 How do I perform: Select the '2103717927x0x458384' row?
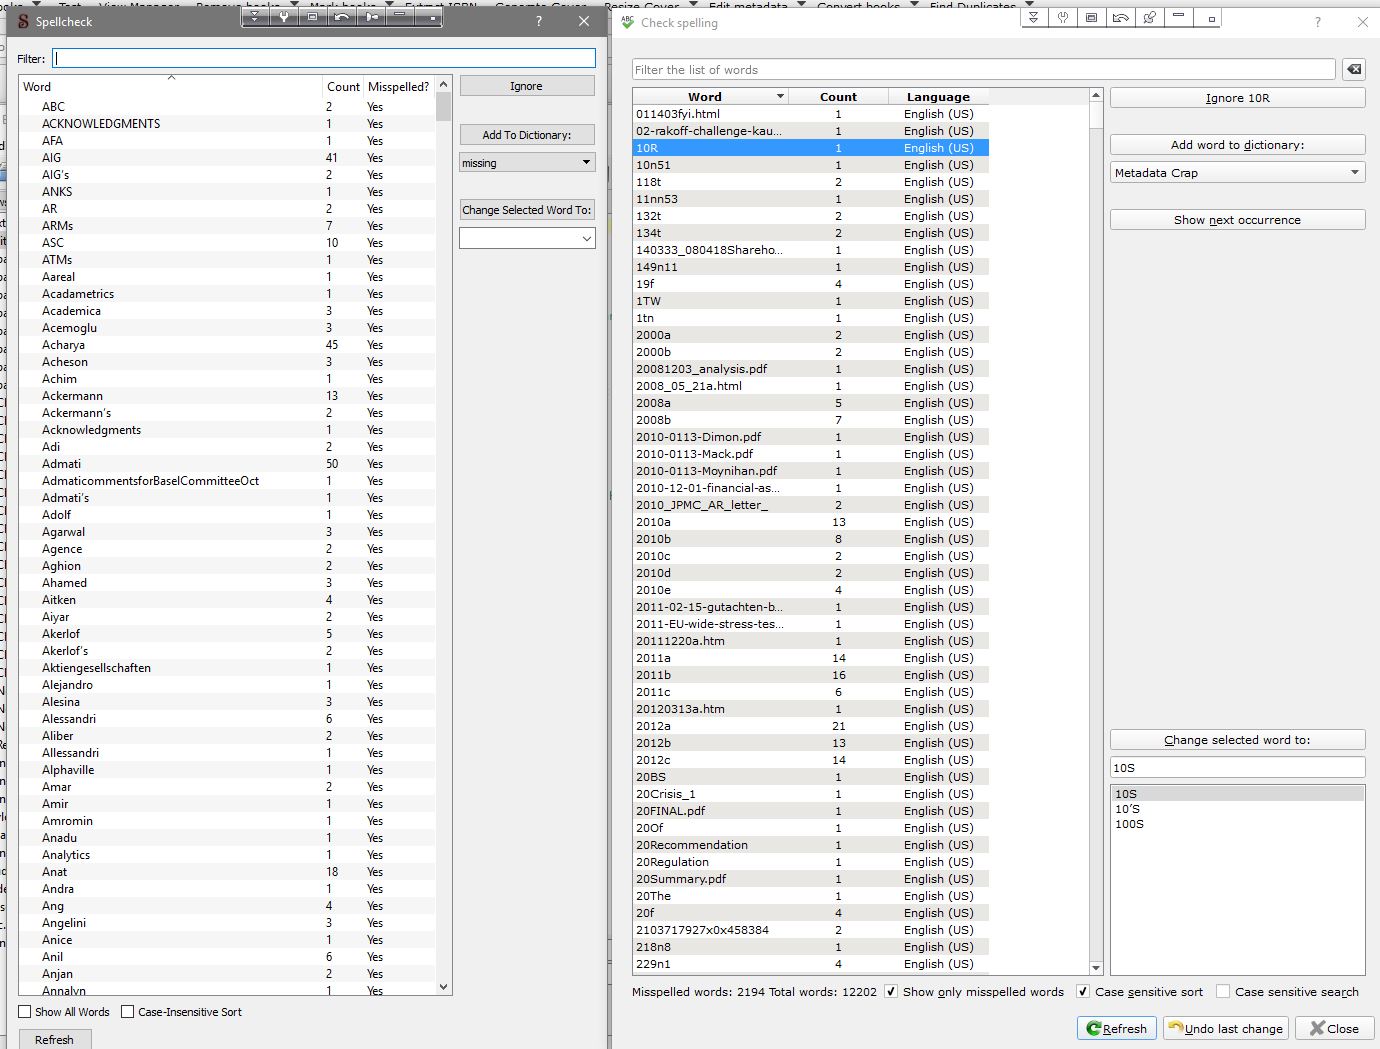[x=810, y=930]
